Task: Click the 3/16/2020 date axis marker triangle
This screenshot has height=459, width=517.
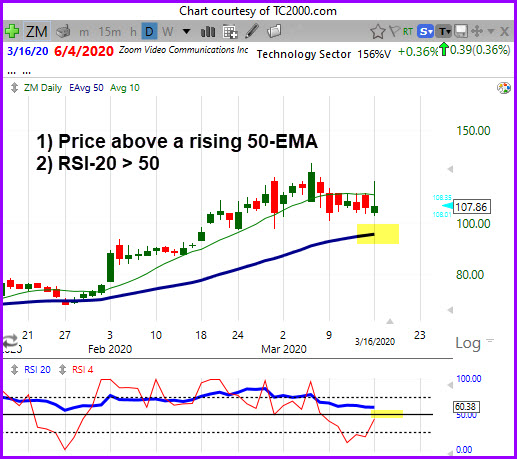Action: coord(390,321)
